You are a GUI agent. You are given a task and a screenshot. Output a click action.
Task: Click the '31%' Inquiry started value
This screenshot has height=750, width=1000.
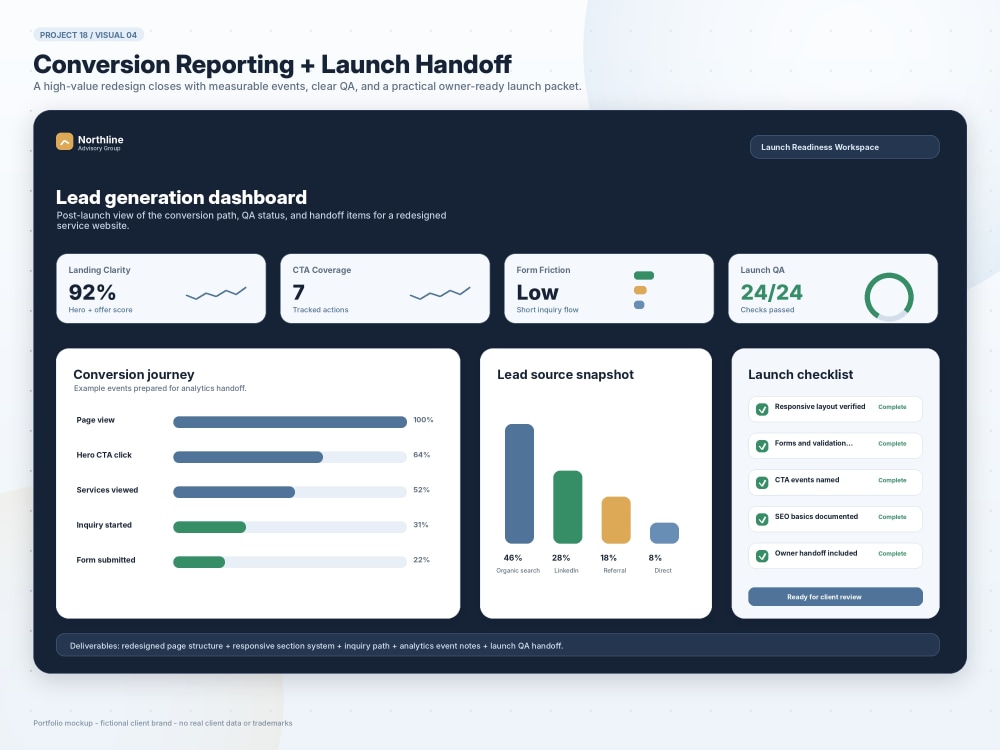coord(421,525)
